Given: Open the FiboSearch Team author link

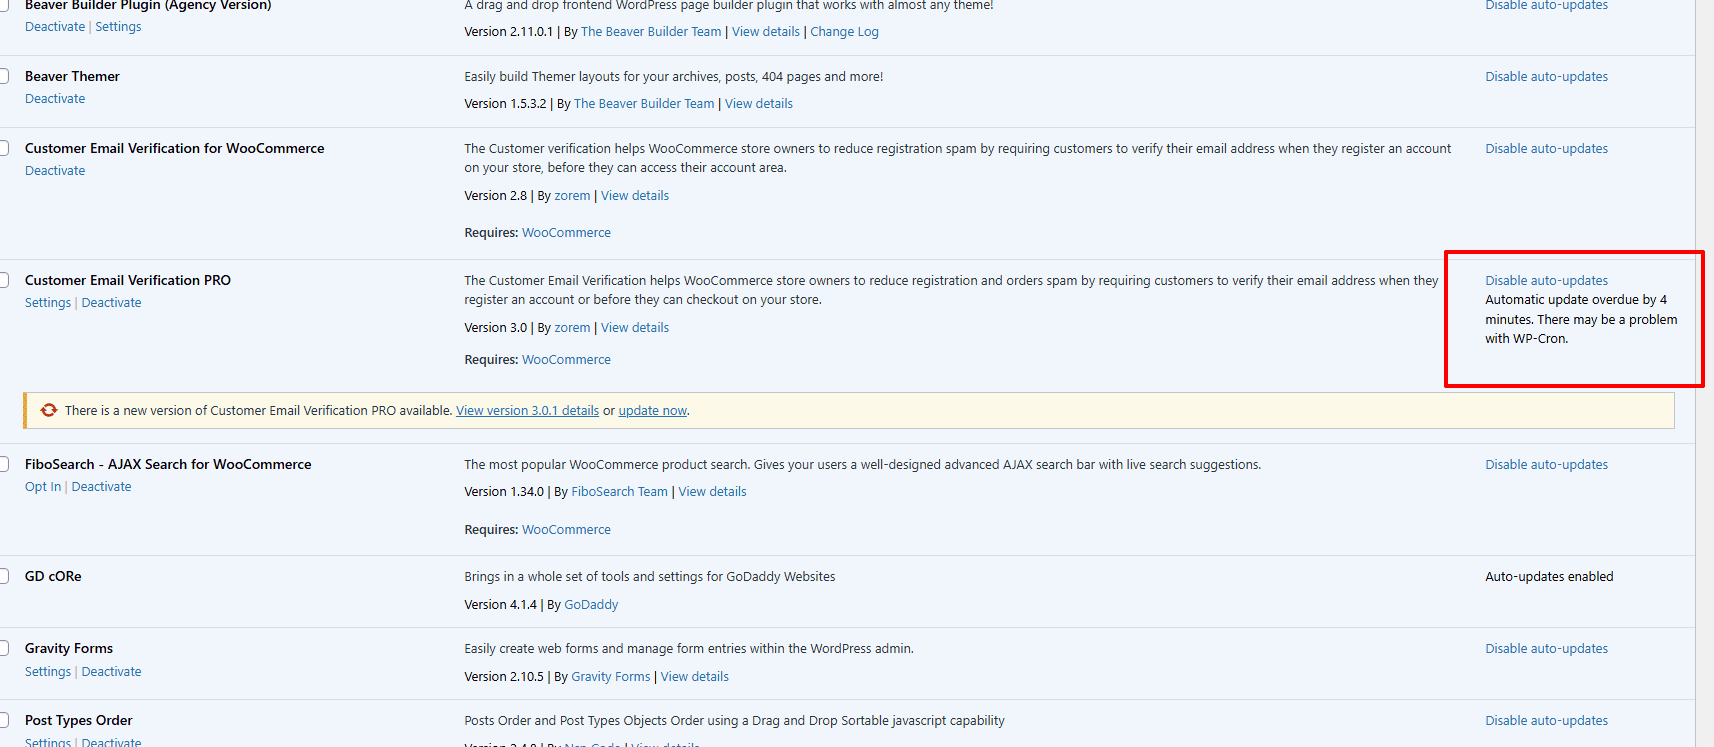Looking at the screenshot, I should coord(619,492).
